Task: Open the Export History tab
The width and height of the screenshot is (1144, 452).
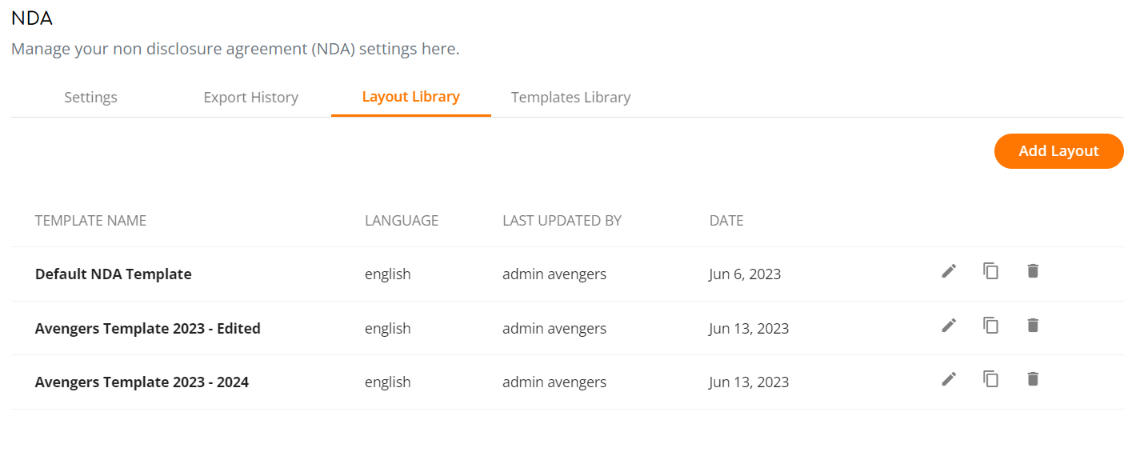Action: (x=251, y=97)
